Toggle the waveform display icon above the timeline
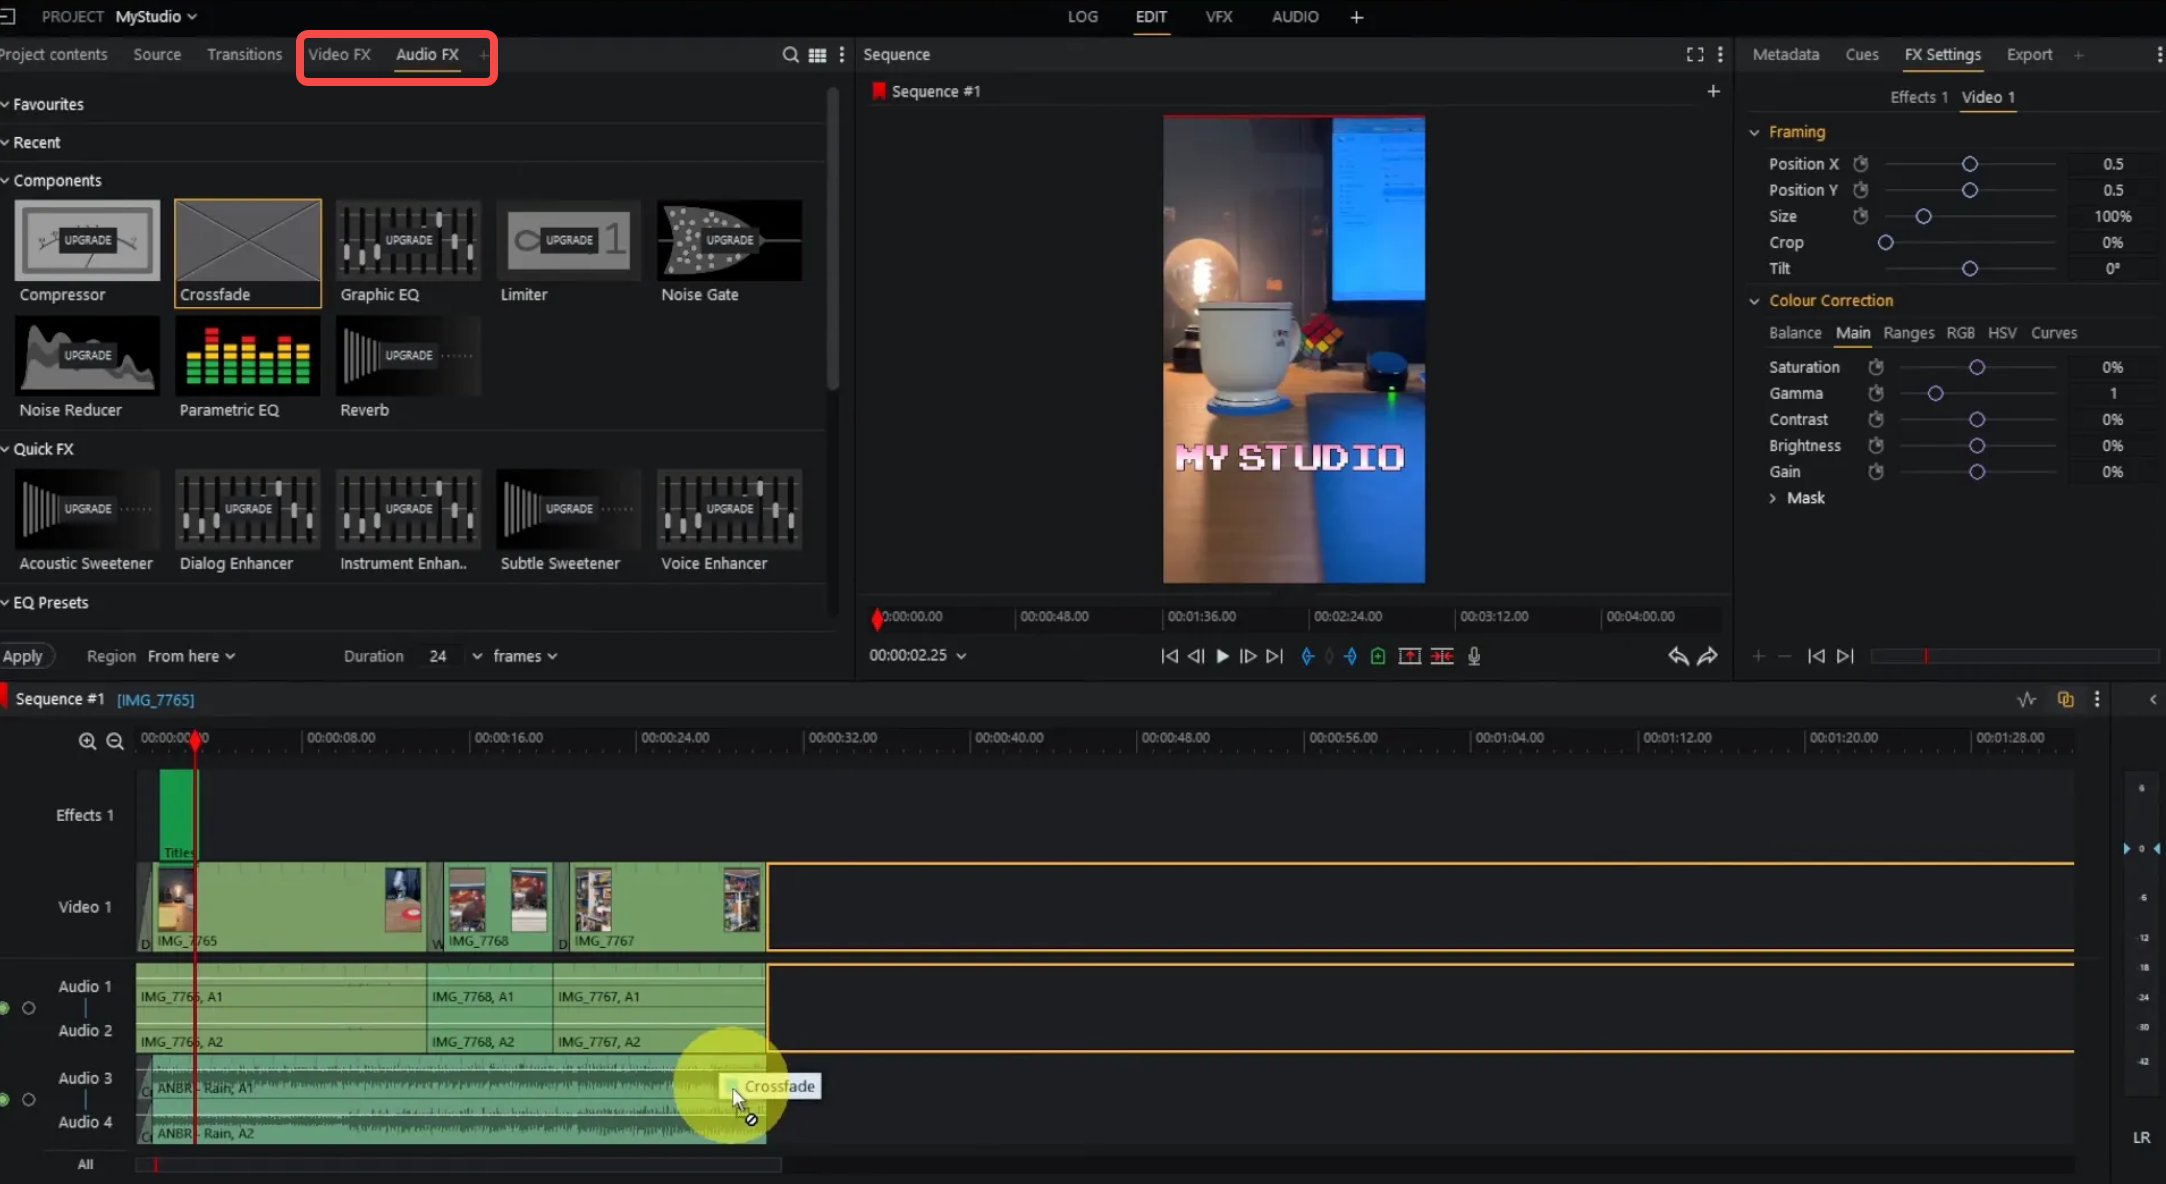 (x=2026, y=699)
